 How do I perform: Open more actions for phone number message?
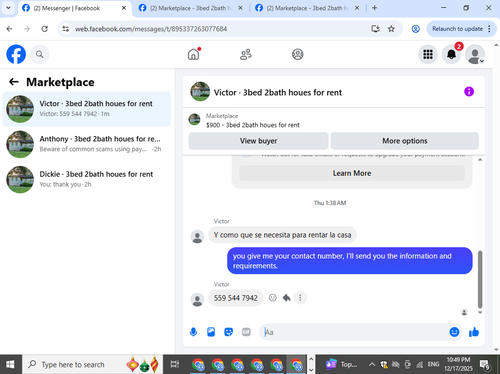300,298
